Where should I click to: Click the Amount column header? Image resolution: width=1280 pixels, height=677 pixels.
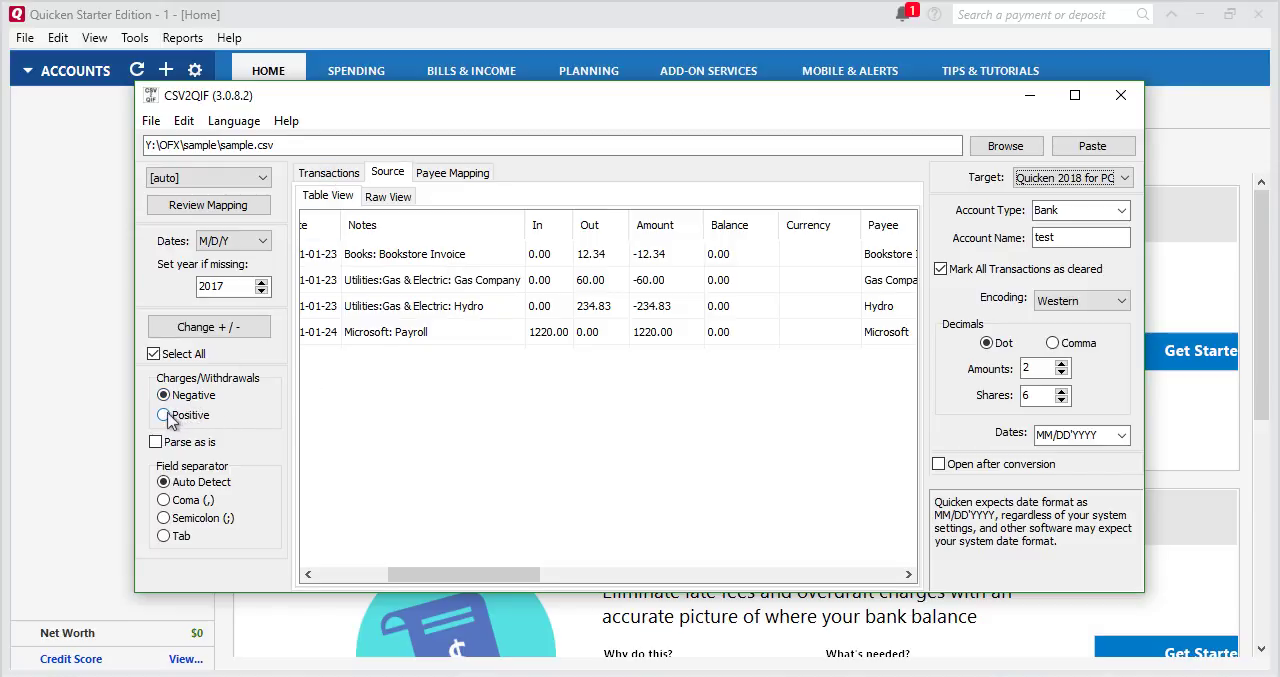655,225
